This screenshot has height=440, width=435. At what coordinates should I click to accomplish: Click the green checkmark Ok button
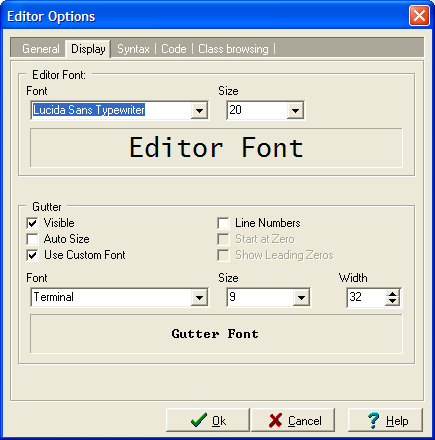click(x=208, y=420)
